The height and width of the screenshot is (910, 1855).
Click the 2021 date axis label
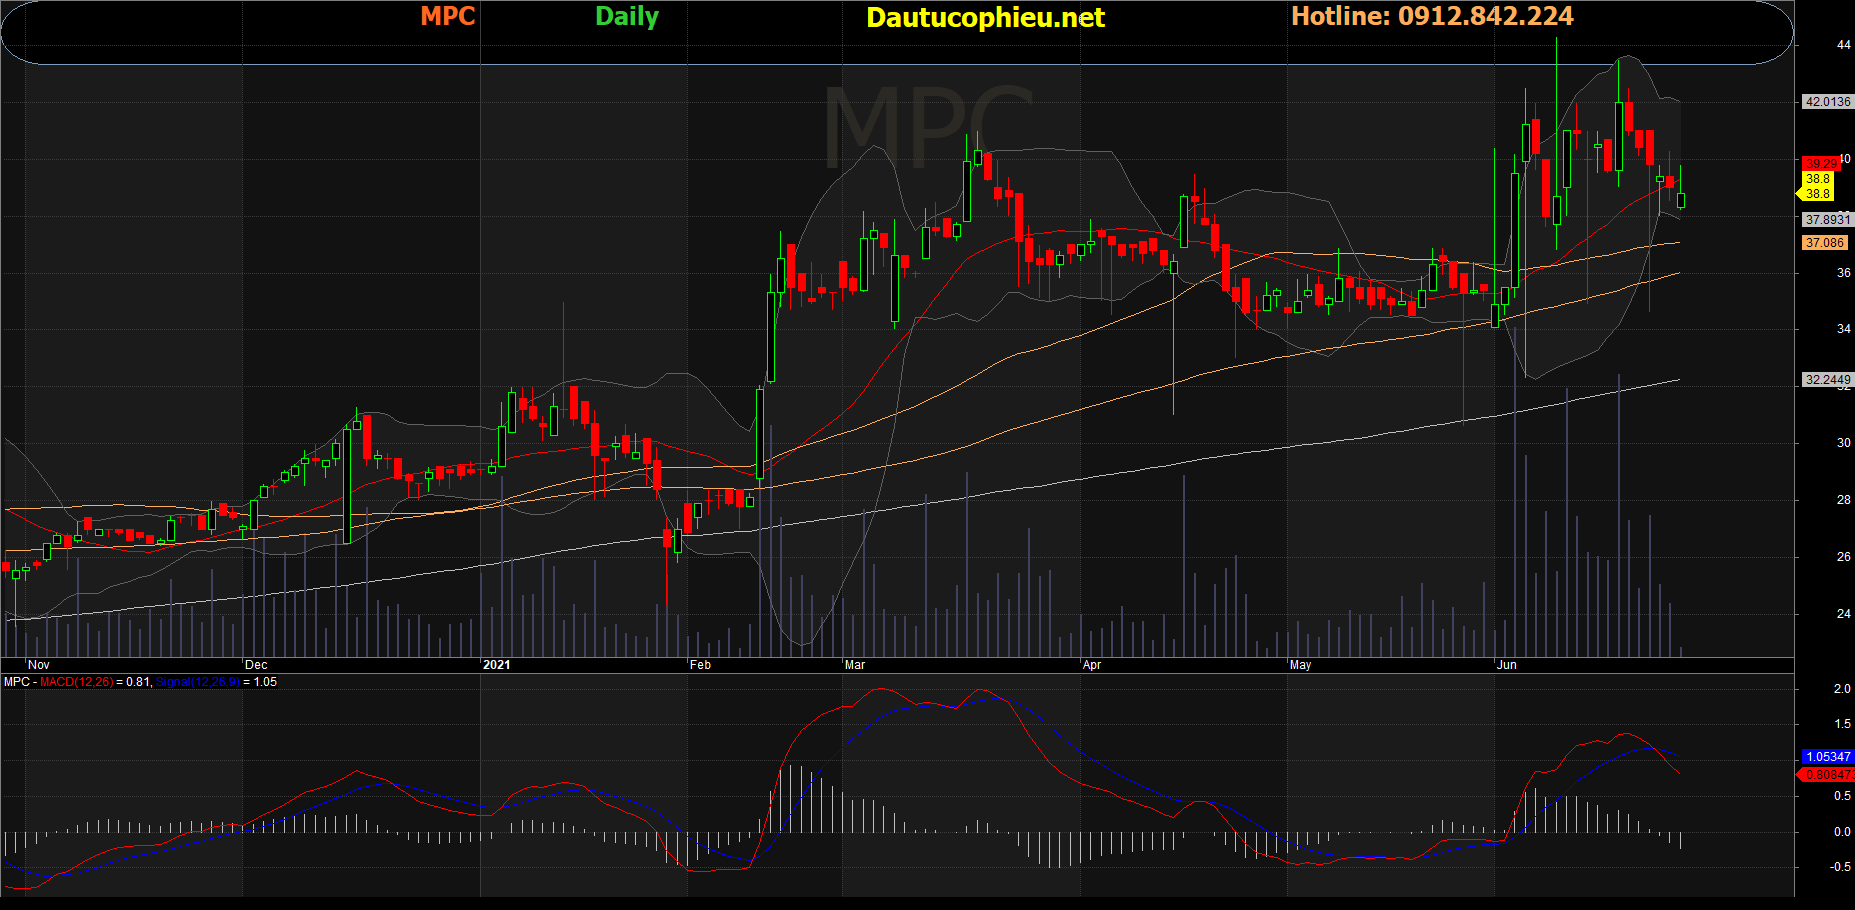coord(496,665)
